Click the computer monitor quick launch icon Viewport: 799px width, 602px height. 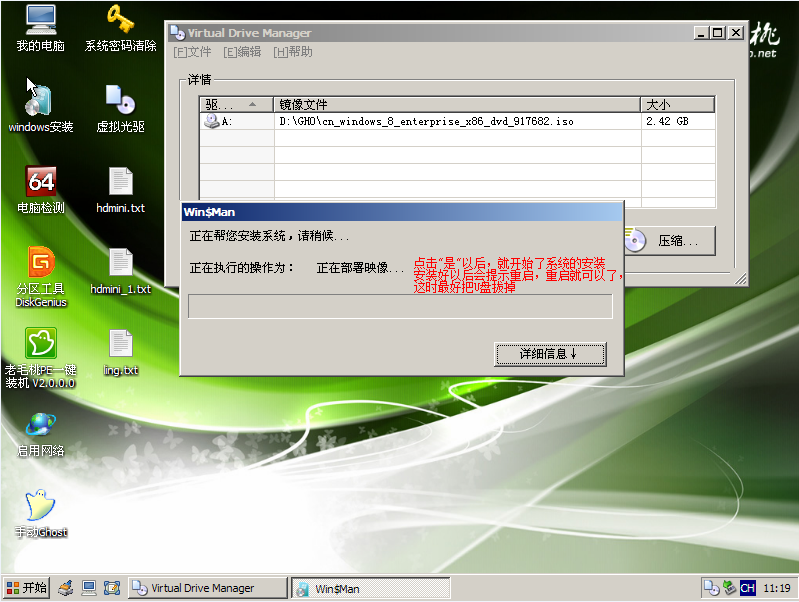pos(89,588)
